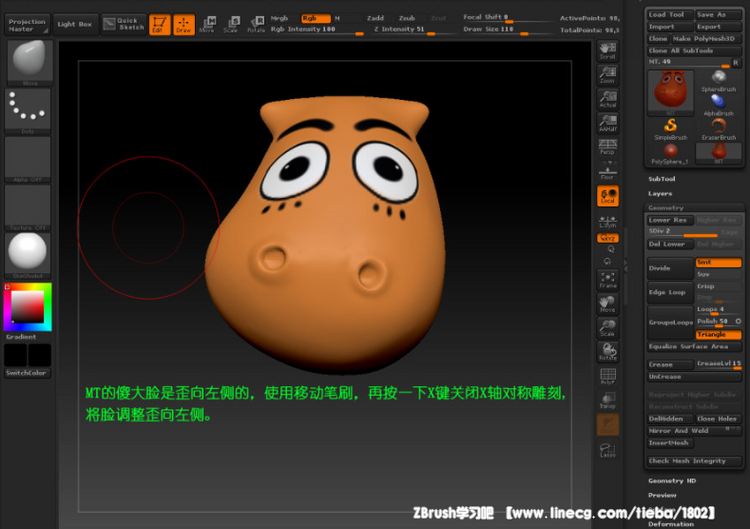Screen dimensions: 750x529
Task: Click the Save As button
Action: (718, 15)
